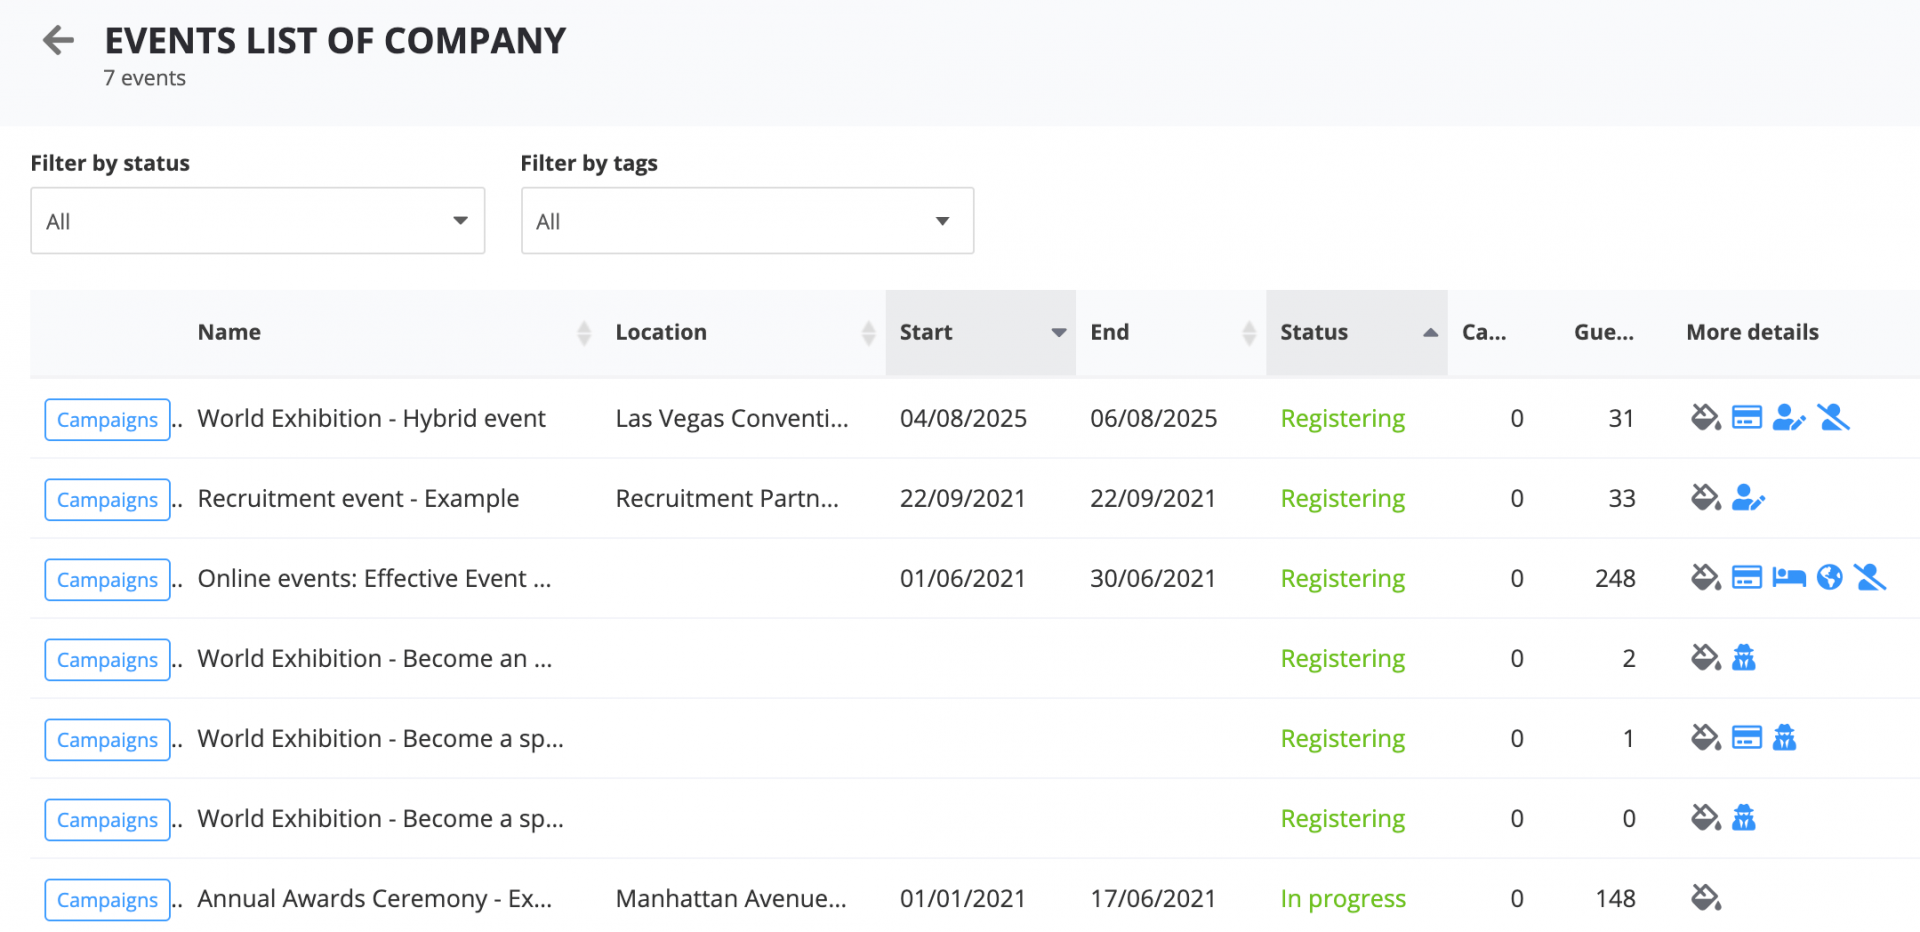The width and height of the screenshot is (1920, 932).
Task: Click the globe icon on the Online events row
Action: [1829, 578]
